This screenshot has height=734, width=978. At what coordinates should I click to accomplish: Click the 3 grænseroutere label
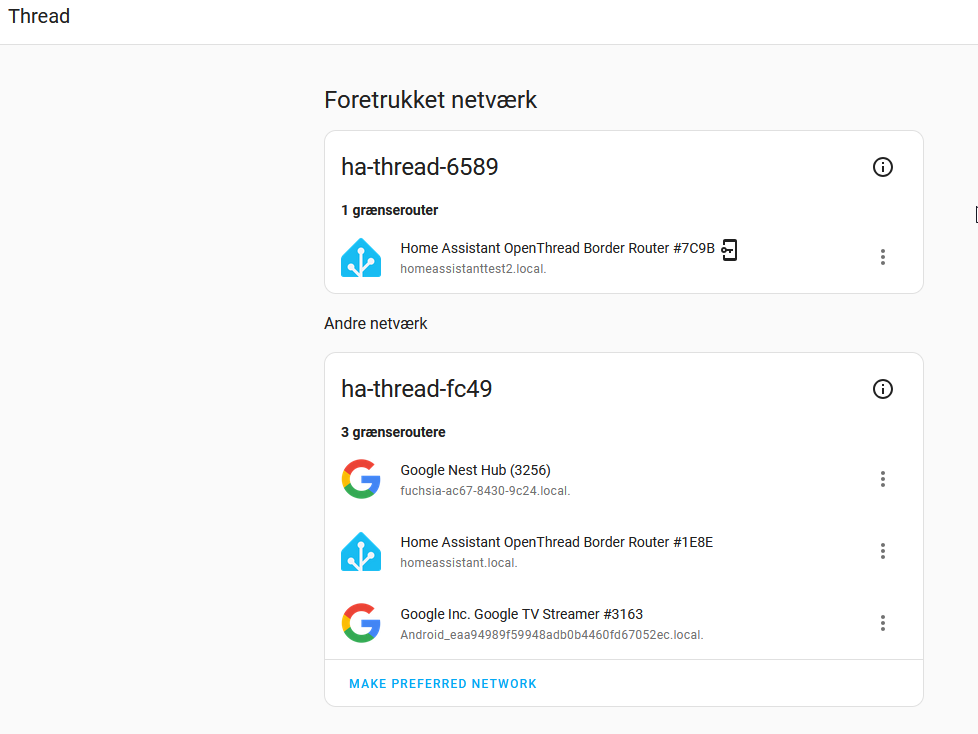pyautogui.click(x=394, y=432)
